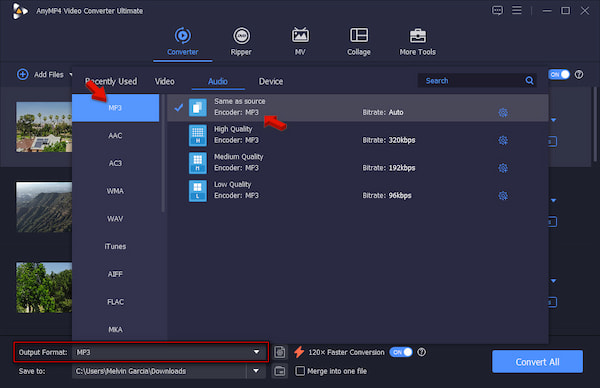Open the Ripper module

pos(241,41)
